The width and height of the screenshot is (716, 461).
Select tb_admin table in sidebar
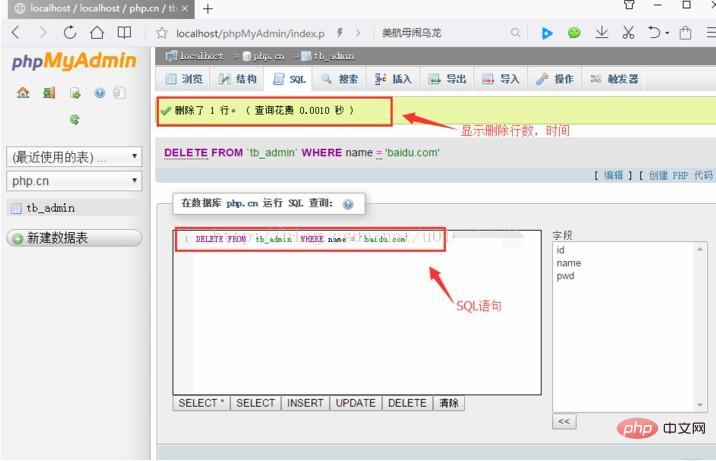pyautogui.click(x=50, y=208)
